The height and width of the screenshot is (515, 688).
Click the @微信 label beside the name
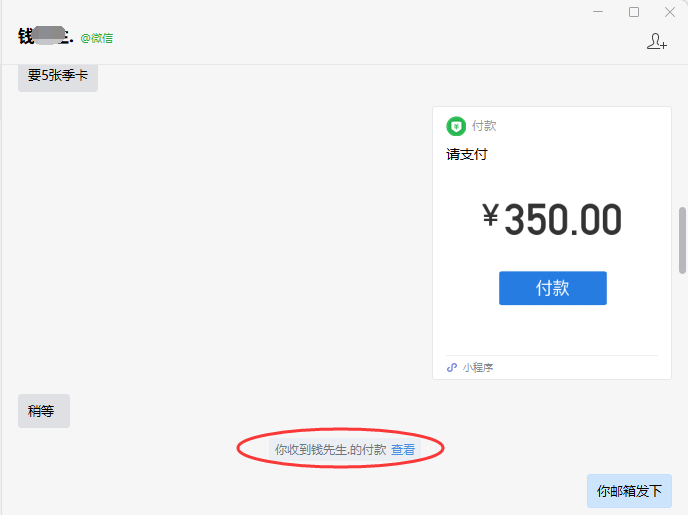(97, 38)
